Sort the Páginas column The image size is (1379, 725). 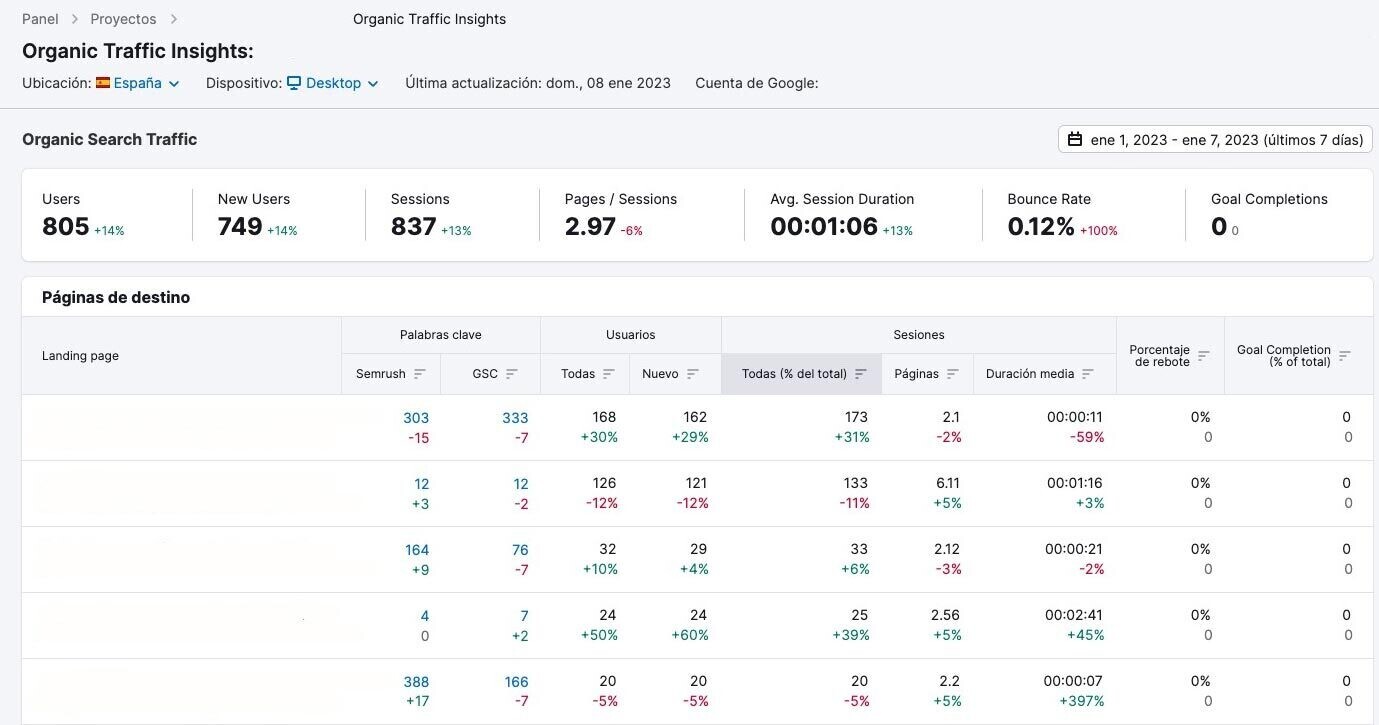(x=952, y=373)
